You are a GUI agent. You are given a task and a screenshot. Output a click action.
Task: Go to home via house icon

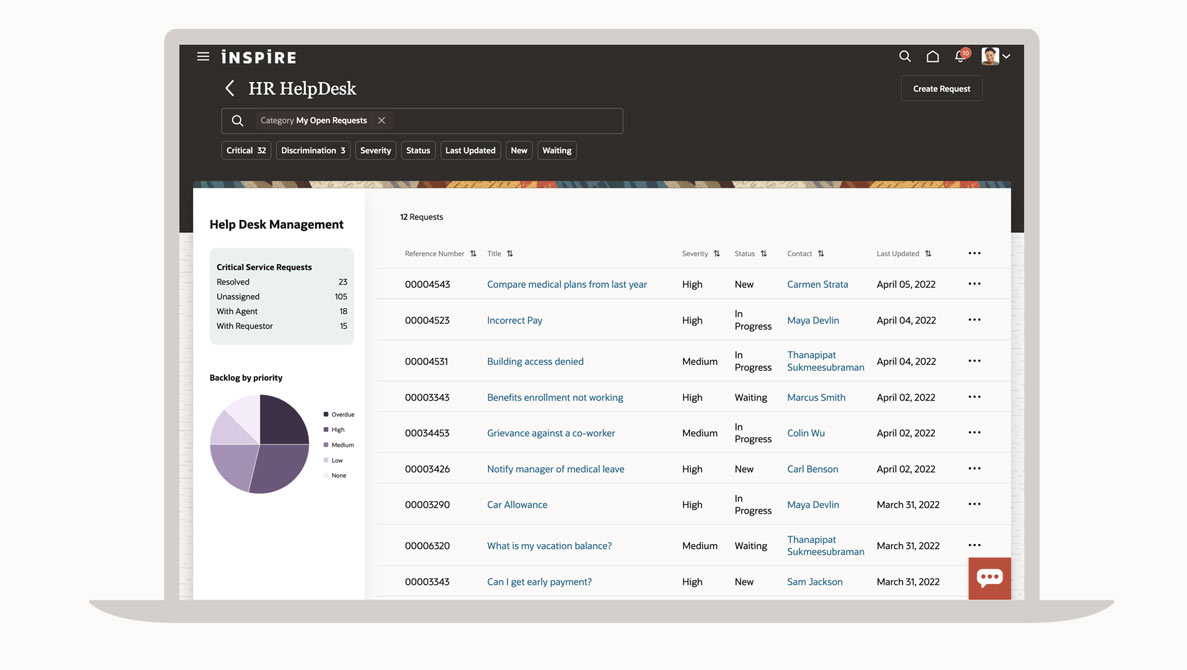932,57
